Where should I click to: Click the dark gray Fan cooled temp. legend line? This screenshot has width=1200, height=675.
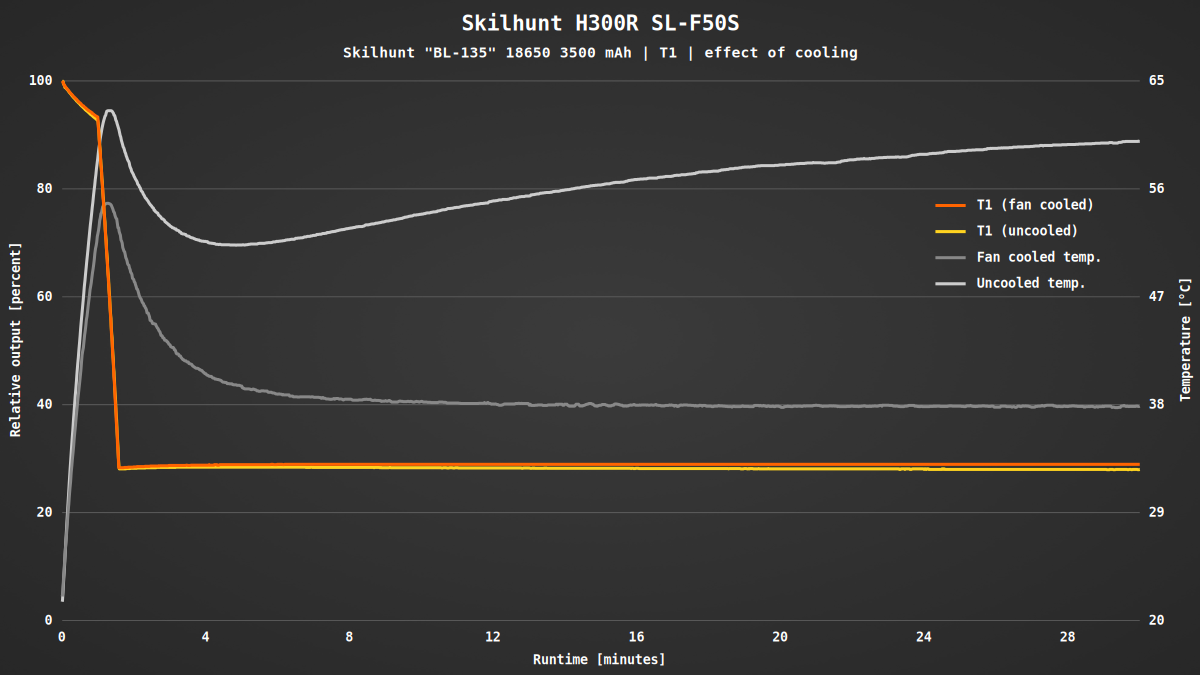point(950,257)
